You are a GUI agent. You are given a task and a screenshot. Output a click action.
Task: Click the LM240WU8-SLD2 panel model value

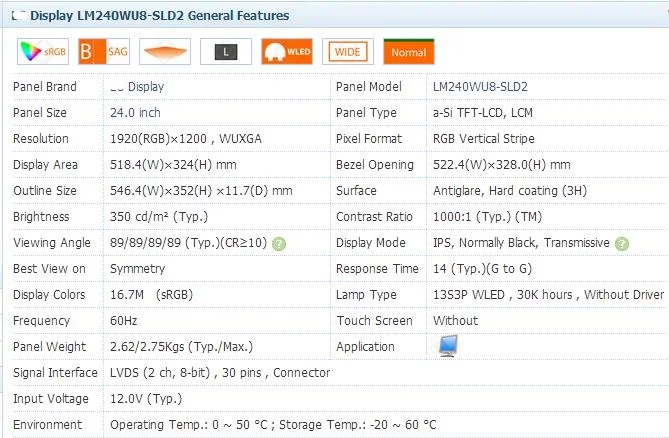point(480,87)
